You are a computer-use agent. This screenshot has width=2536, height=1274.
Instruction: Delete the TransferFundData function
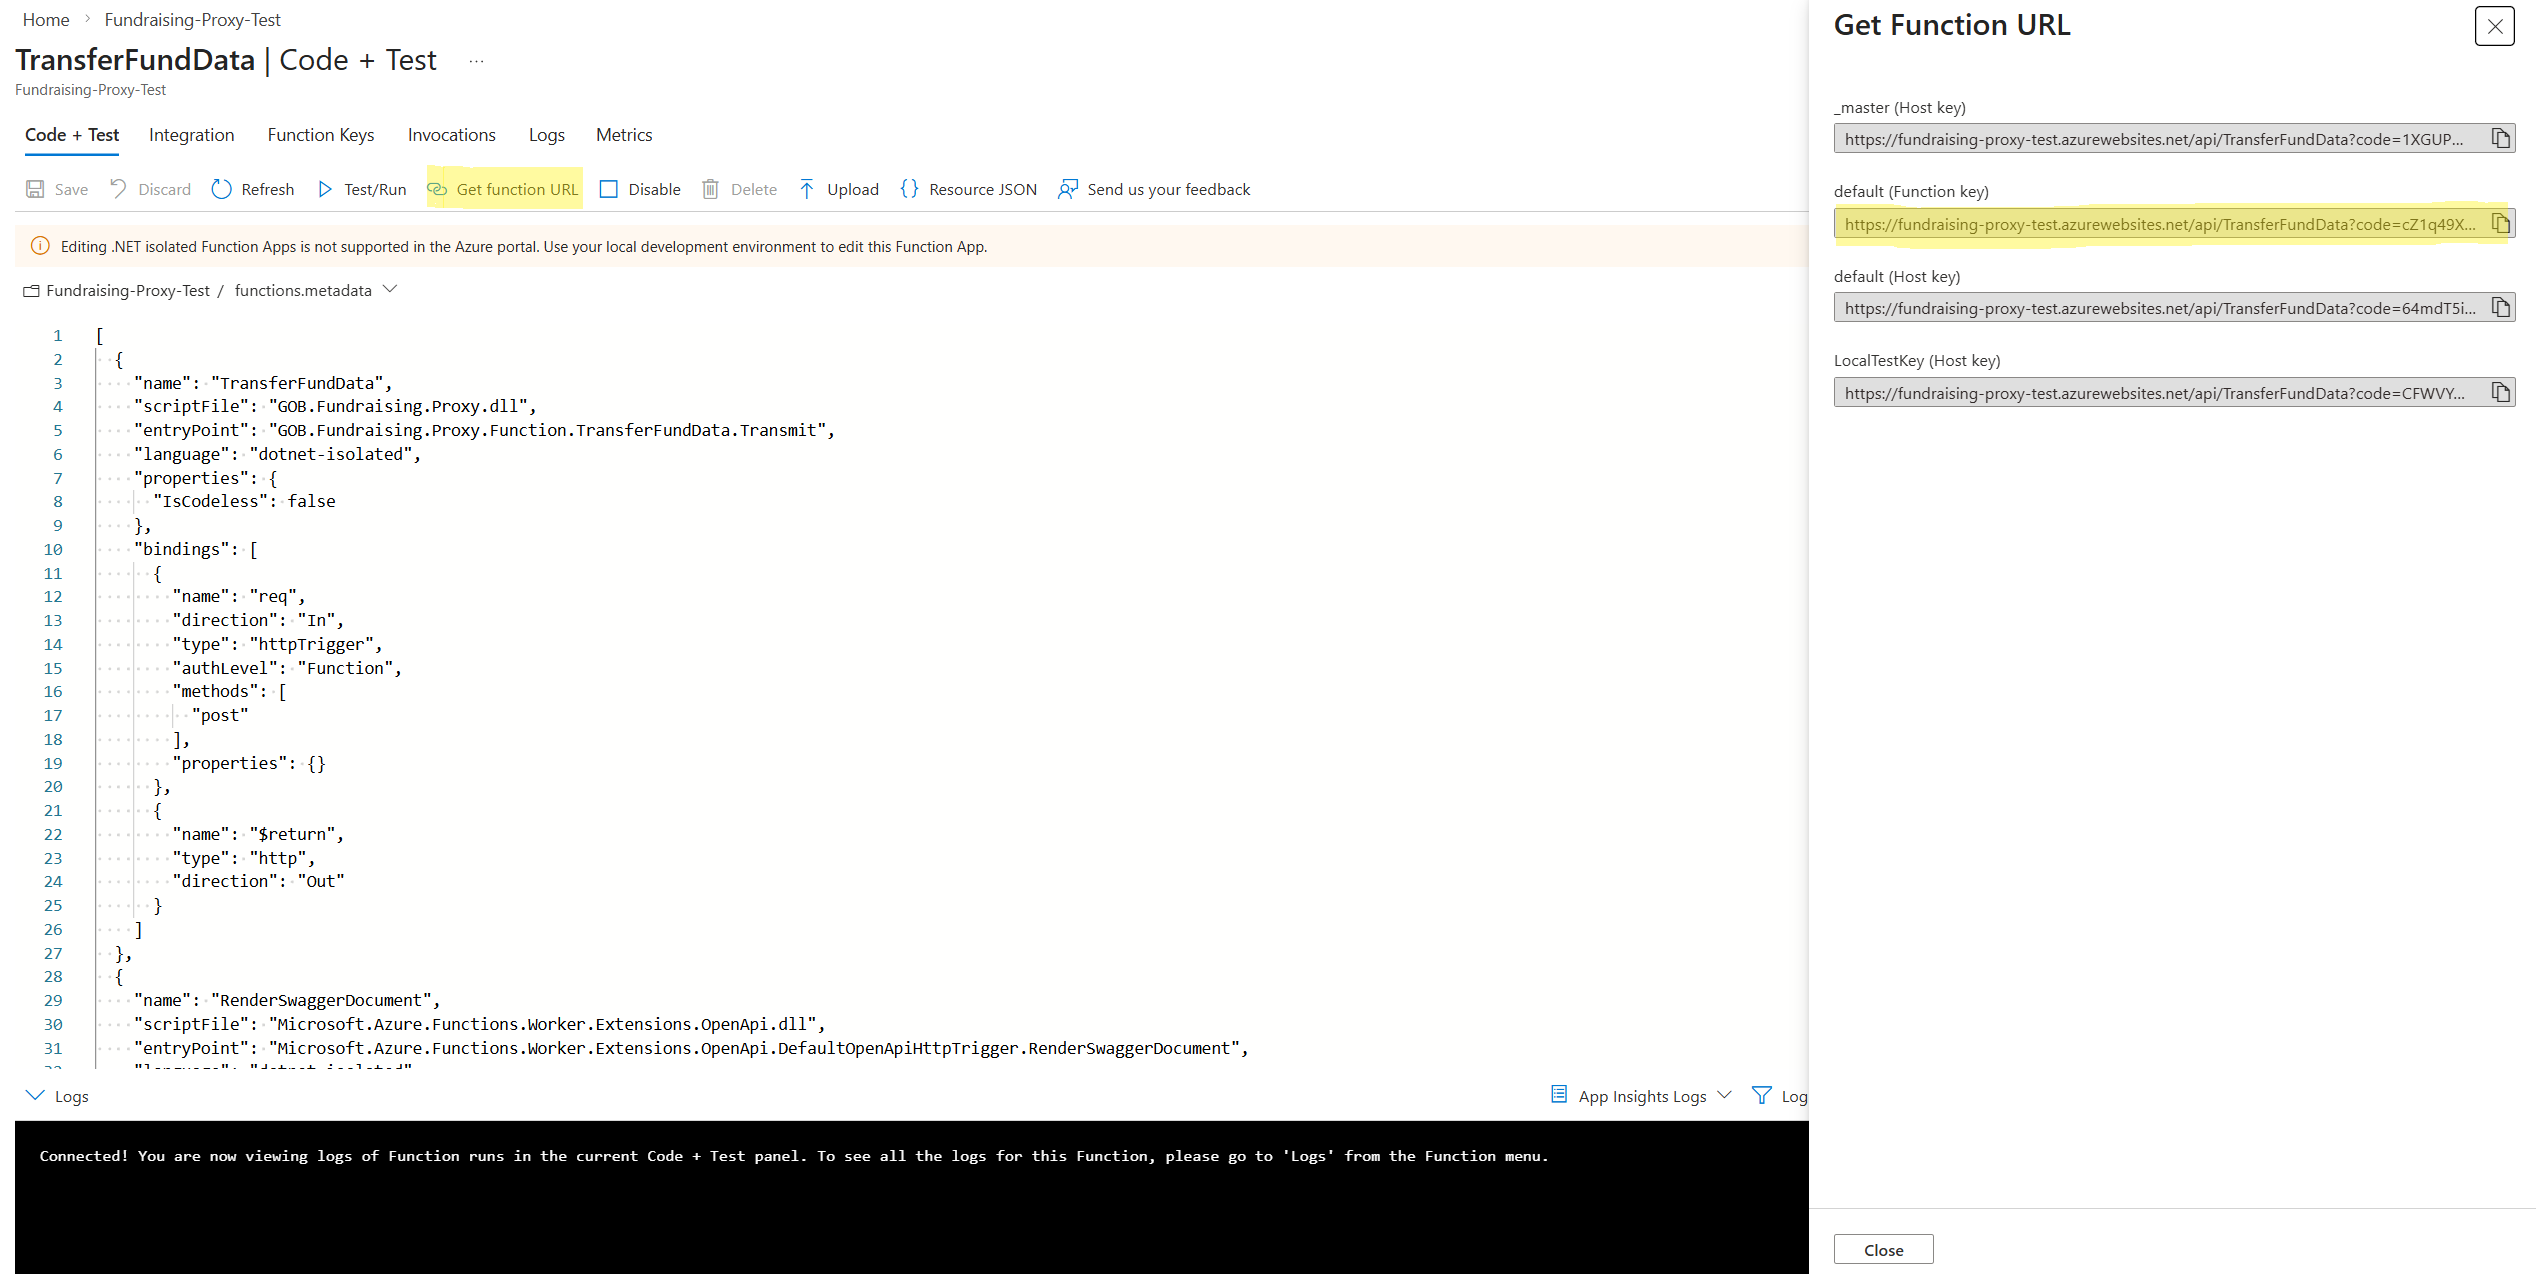738,189
